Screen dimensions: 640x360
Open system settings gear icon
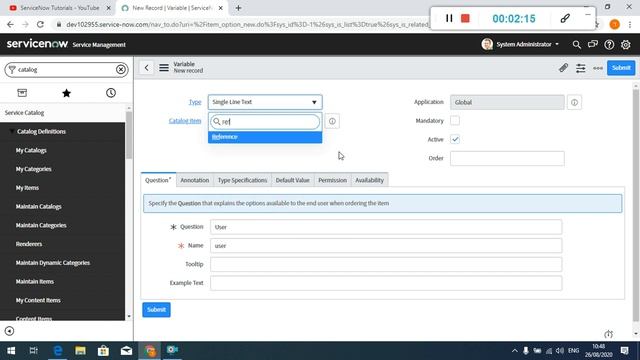tap(625, 44)
